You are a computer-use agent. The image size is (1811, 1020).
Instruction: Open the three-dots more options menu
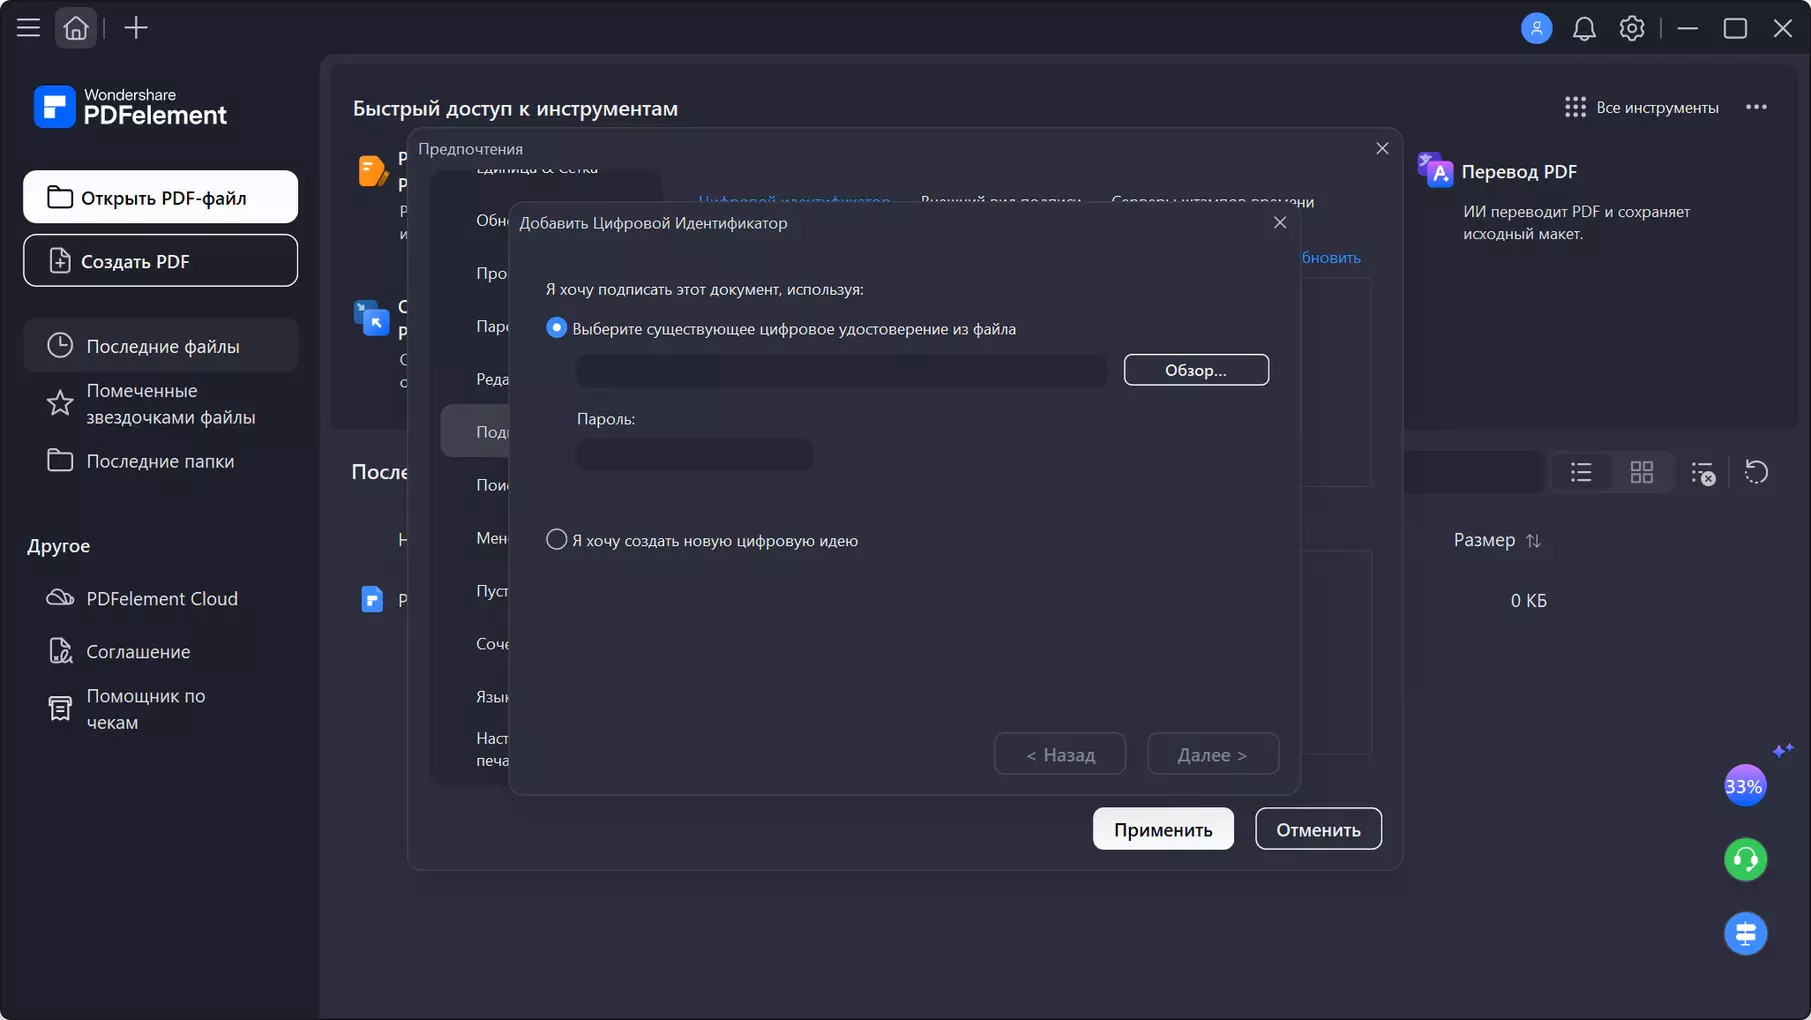click(1756, 107)
